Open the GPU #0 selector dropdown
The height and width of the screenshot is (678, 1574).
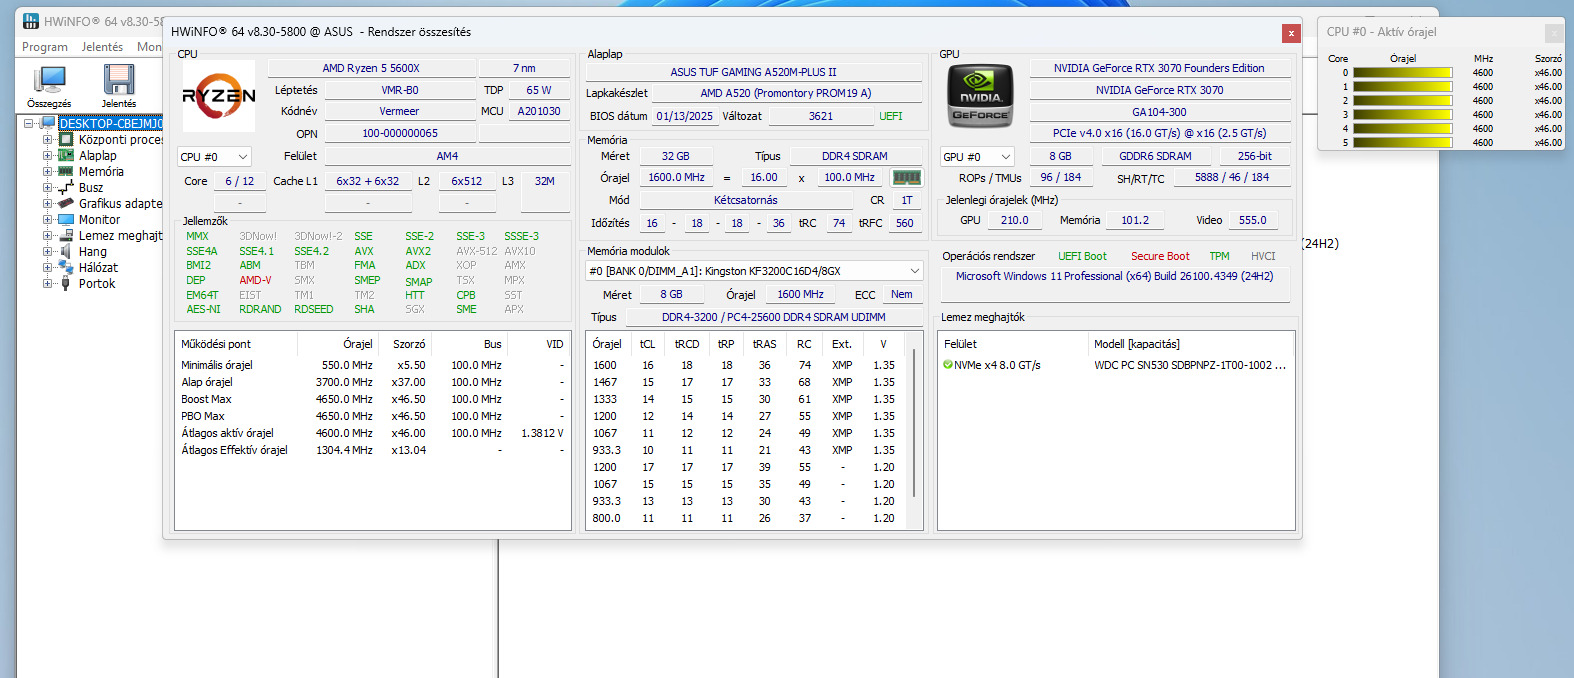pyautogui.click(x=977, y=157)
